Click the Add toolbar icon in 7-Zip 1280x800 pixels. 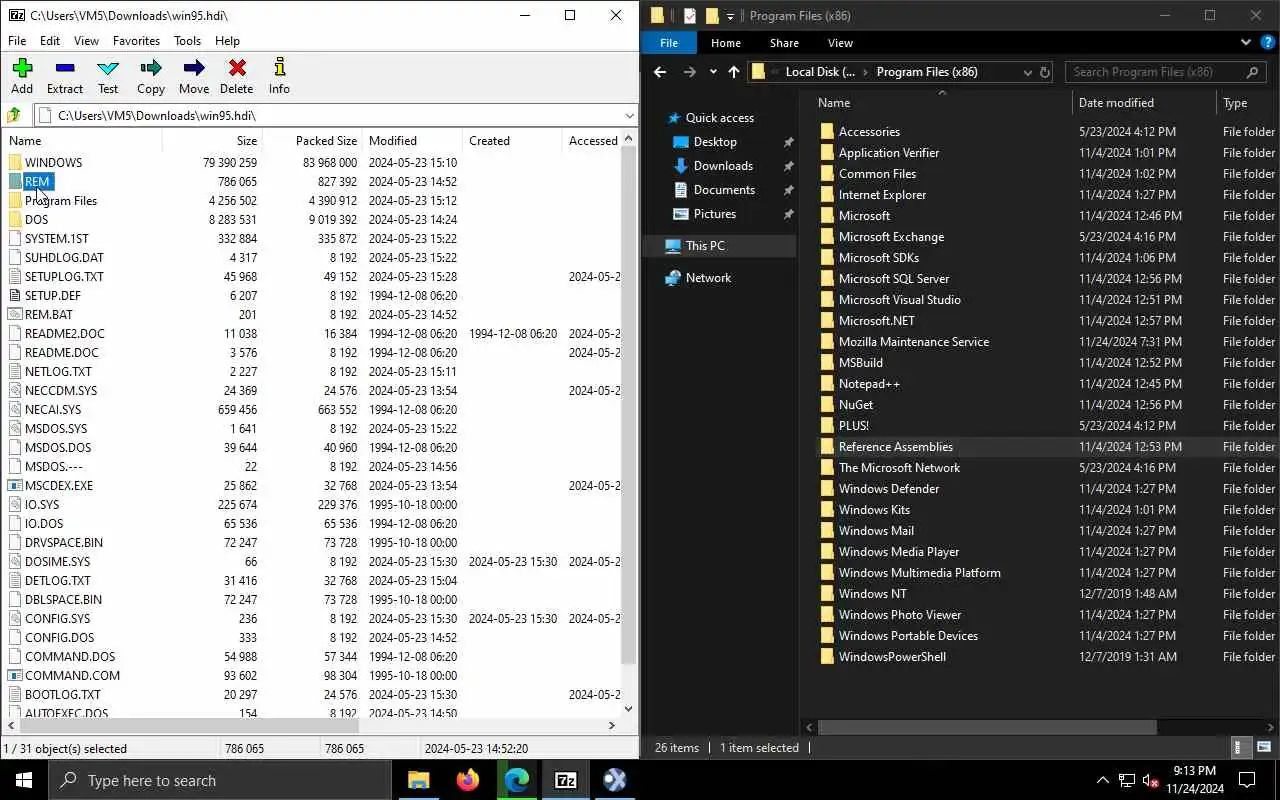(x=22, y=76)
